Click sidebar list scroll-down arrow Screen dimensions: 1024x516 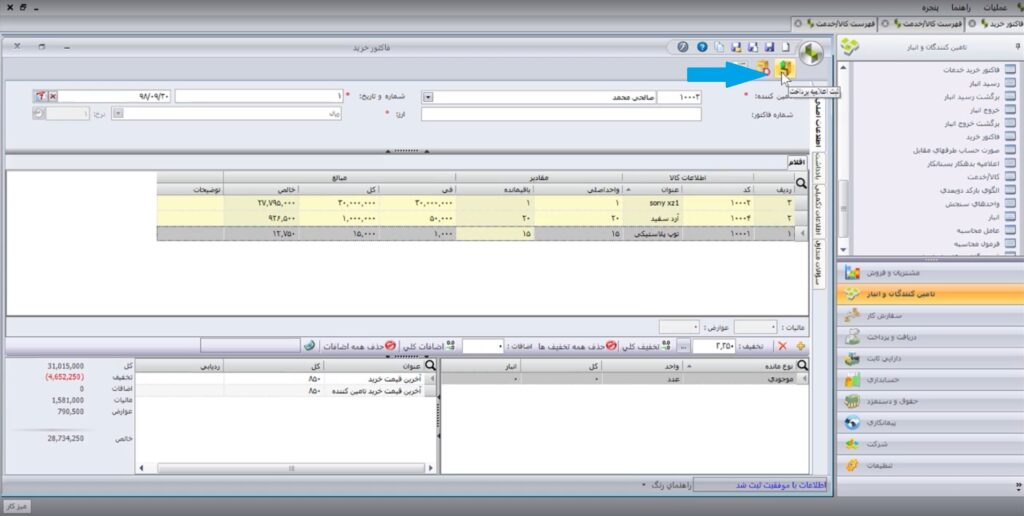pos(843,250)
